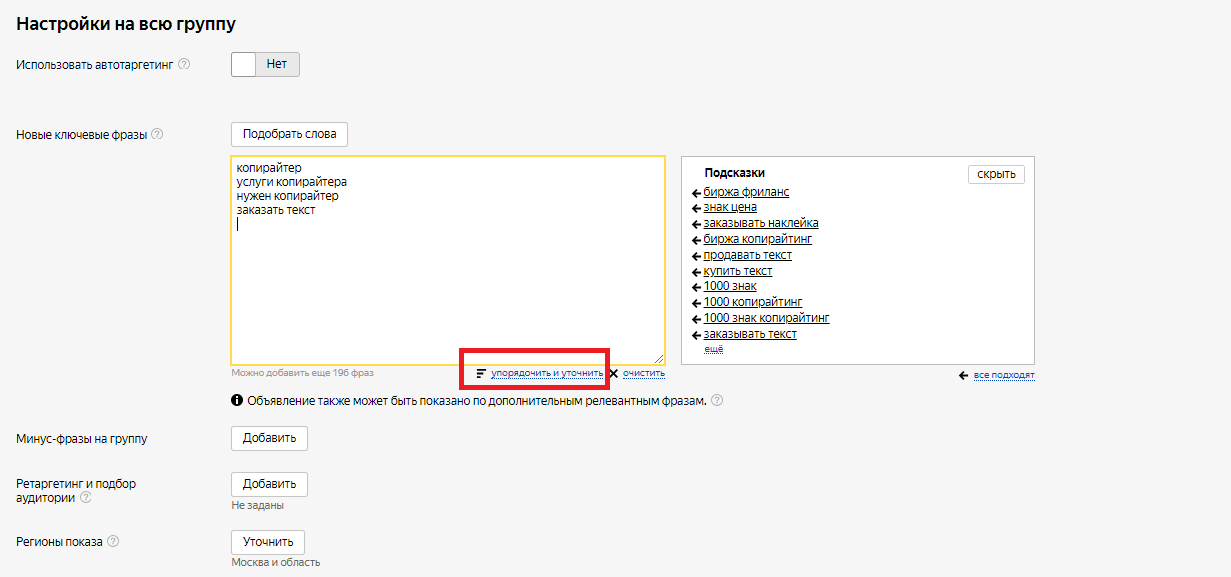Click Добавить for Ретаргетинг и подбор аудитории
This screenshot has width=1231, height=577.
(269, 484)
